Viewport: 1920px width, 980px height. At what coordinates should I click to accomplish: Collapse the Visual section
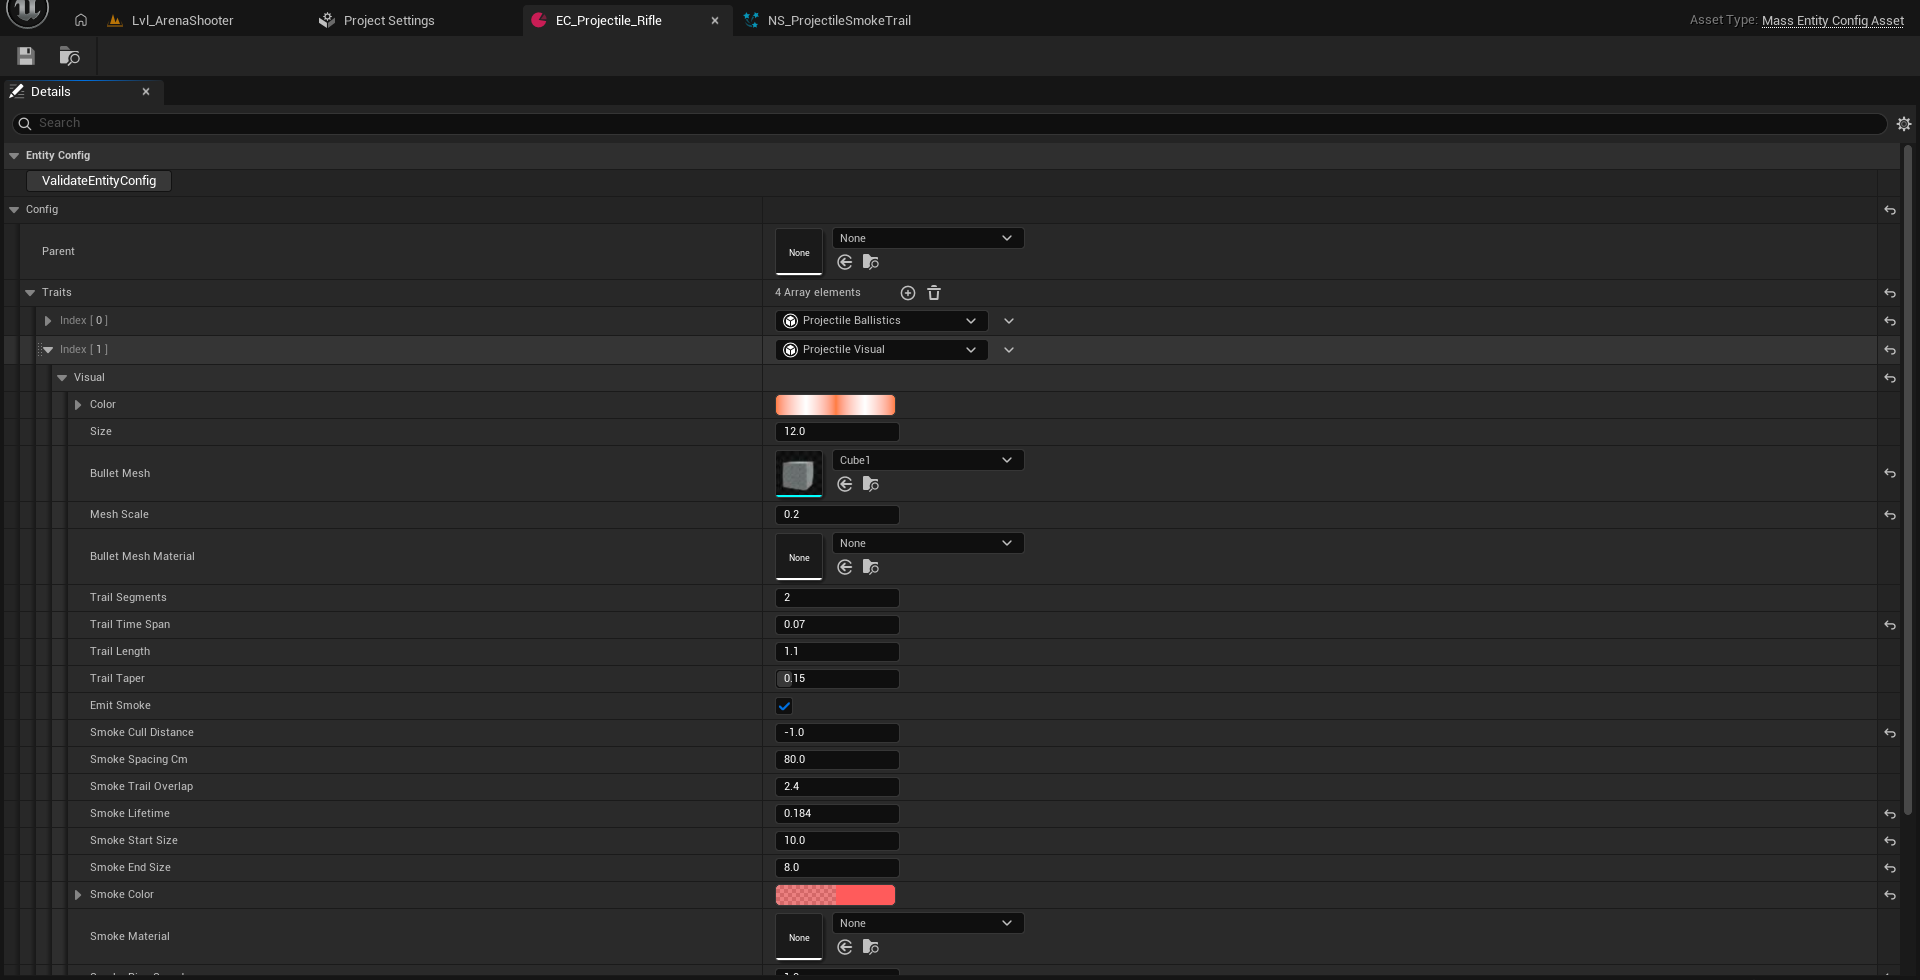click(62, 378)
